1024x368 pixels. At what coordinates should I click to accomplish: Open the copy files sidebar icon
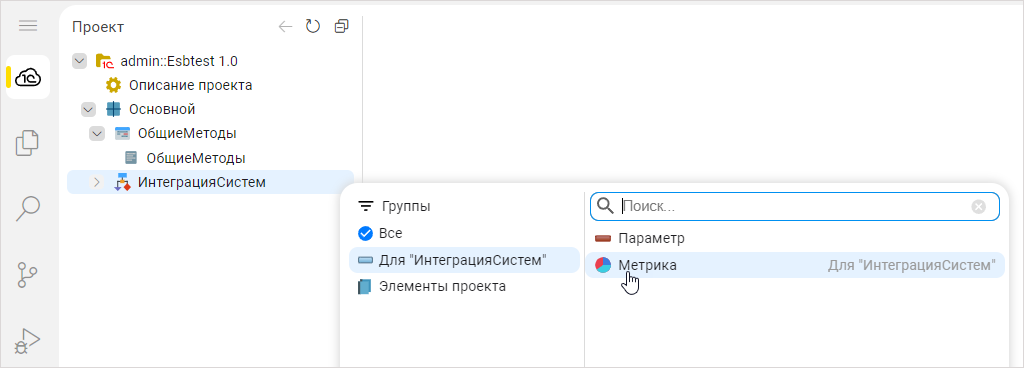[28, 143]
